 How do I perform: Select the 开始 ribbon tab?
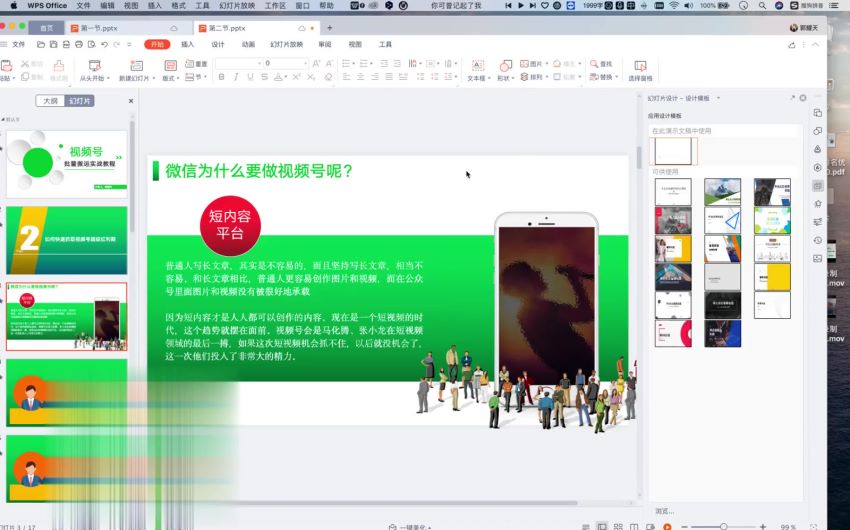(157, 44)
